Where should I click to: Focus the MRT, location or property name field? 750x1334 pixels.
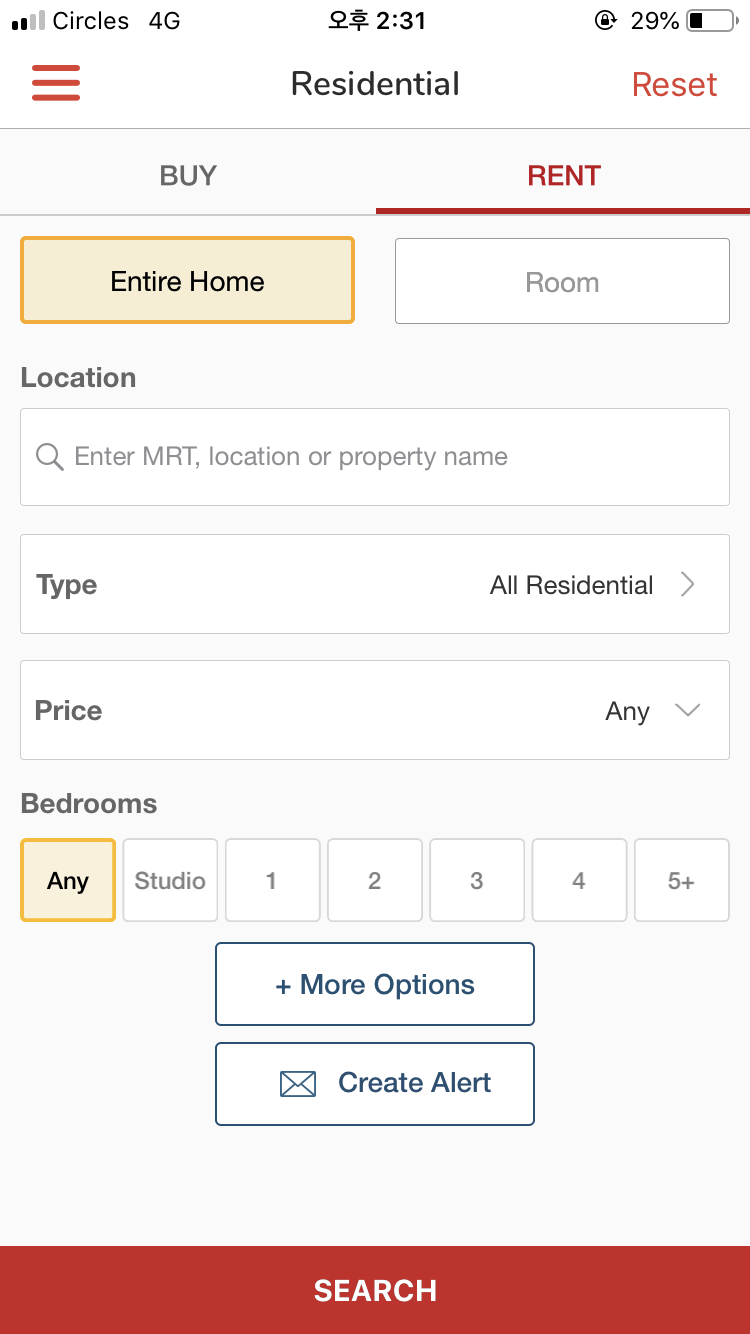click(375, 457)
